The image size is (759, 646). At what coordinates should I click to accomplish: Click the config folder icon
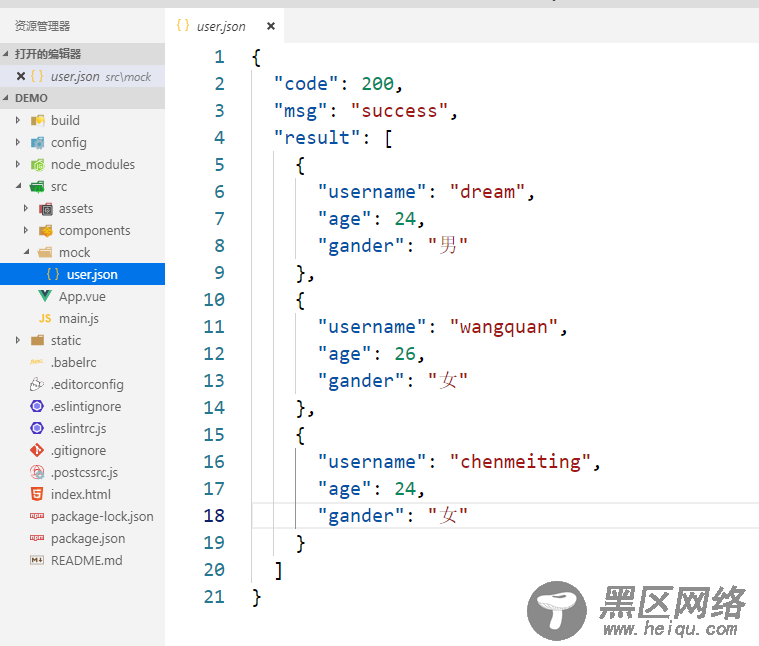tap(37, 142)
